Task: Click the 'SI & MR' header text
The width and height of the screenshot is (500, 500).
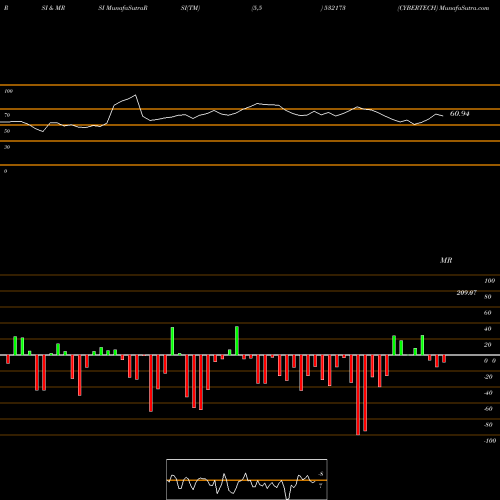Action: tap(53, 8)
